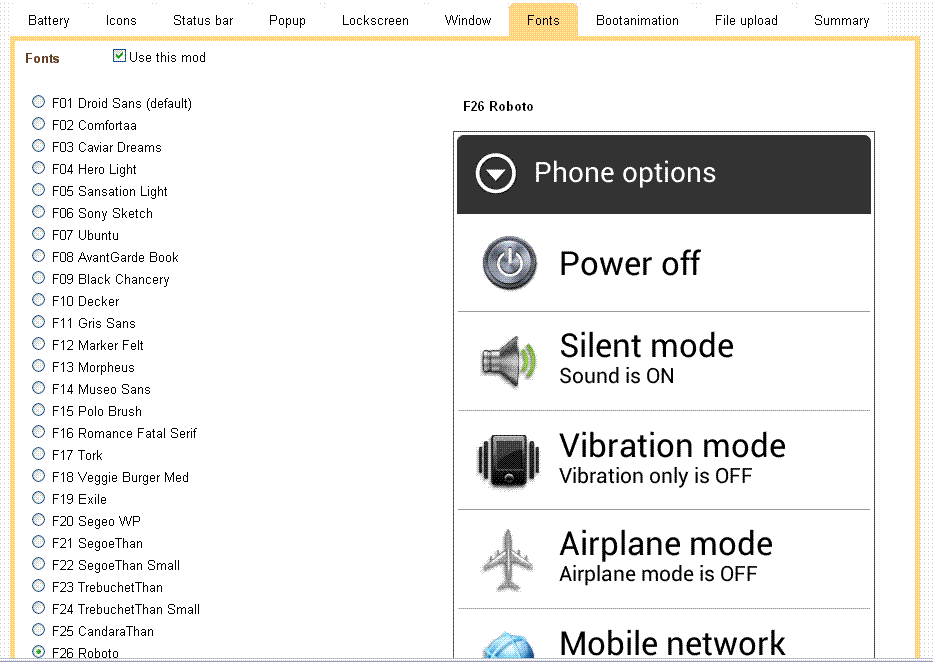Switch to the Status bar tab
The height and width of the screenshot is (662, 933).
point(203,21)
